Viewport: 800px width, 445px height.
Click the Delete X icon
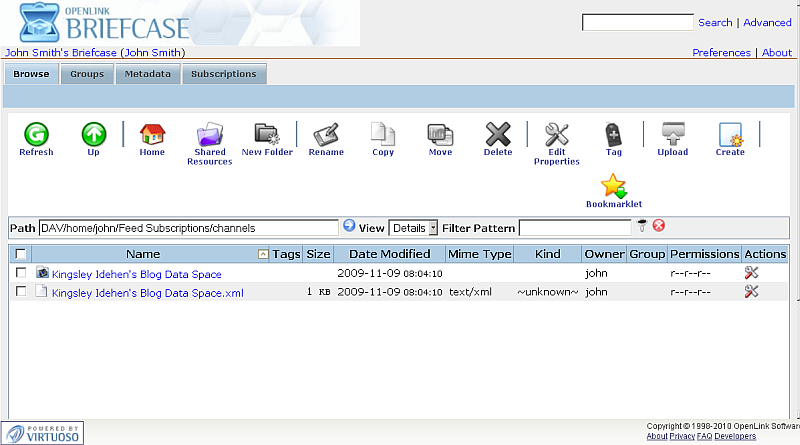pyautogui.click(x=497, y=134)
